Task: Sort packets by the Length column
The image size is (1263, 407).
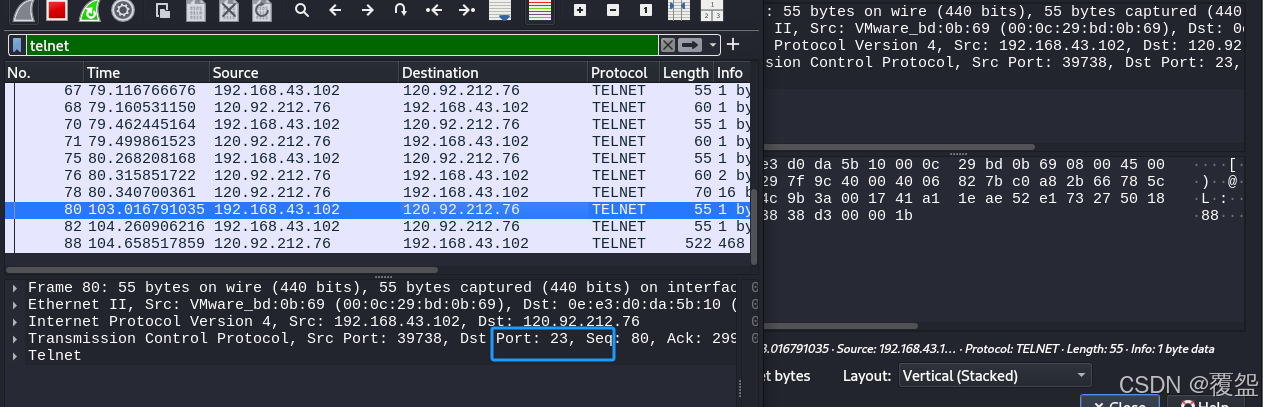Action: tap(685, 73)
